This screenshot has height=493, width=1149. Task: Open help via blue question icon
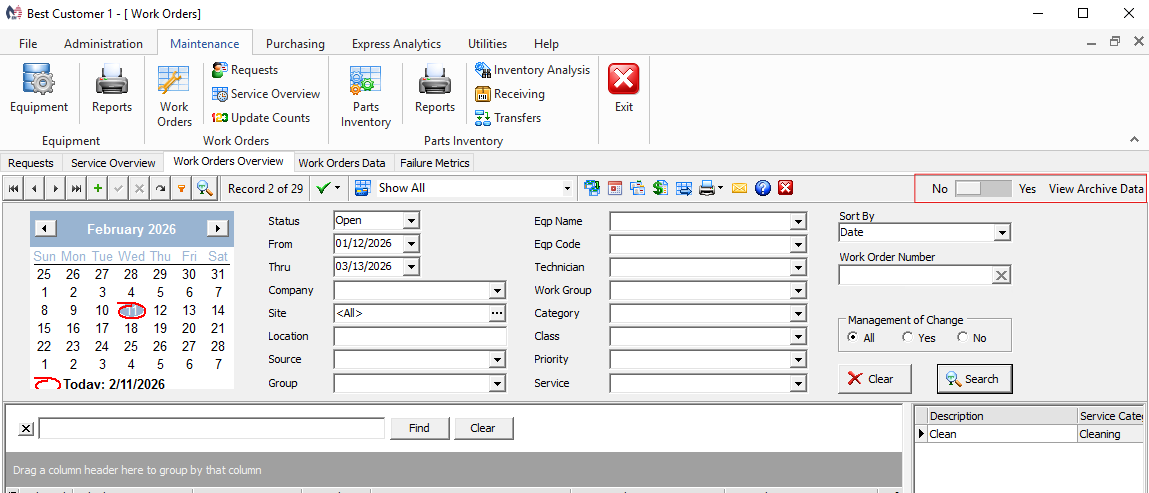762,188
